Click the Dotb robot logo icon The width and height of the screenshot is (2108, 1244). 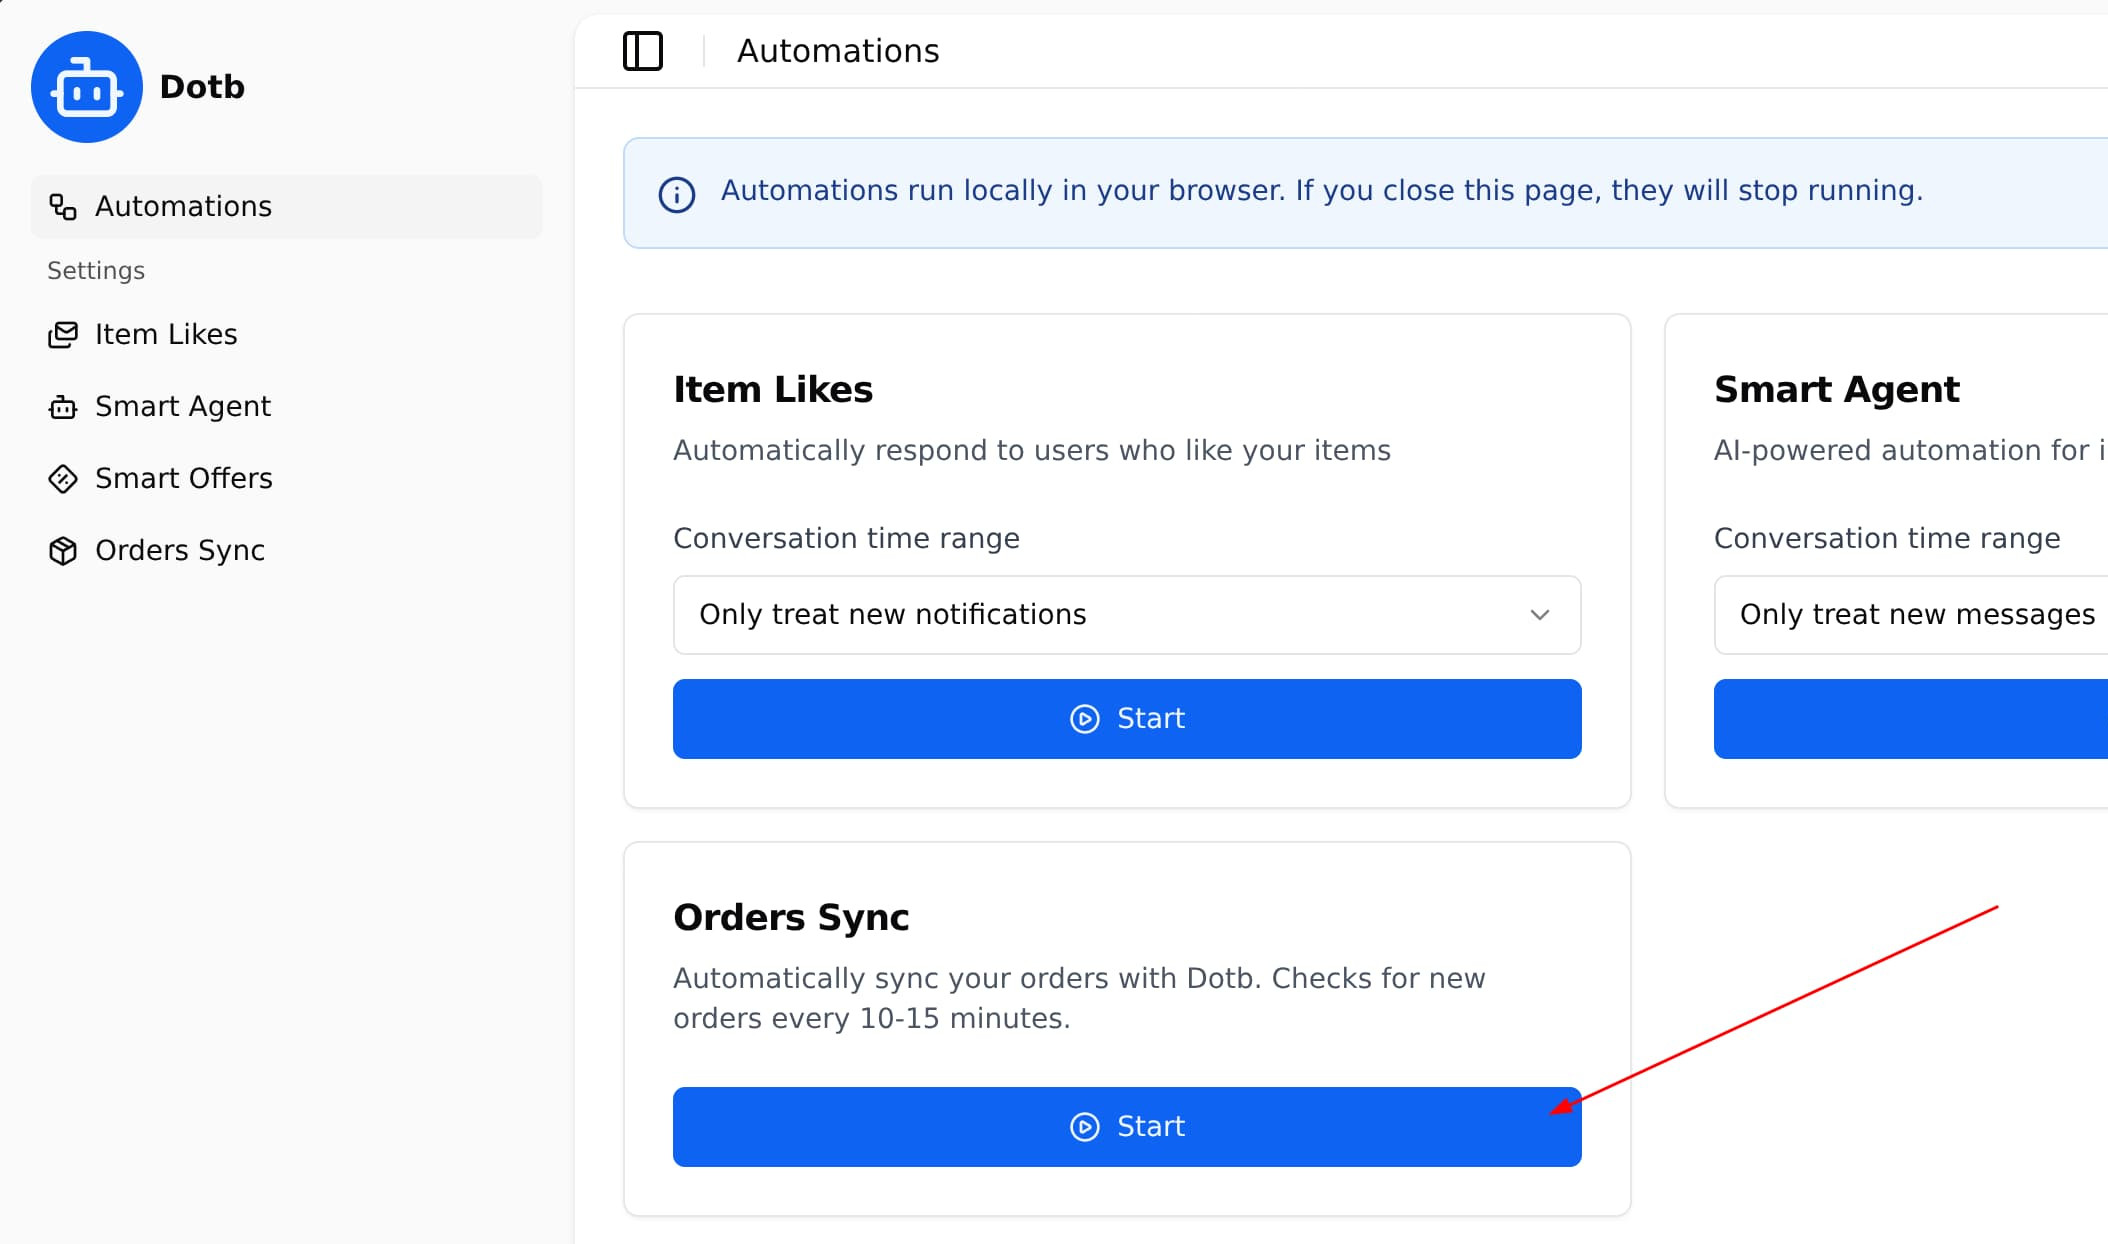point(87,87)
